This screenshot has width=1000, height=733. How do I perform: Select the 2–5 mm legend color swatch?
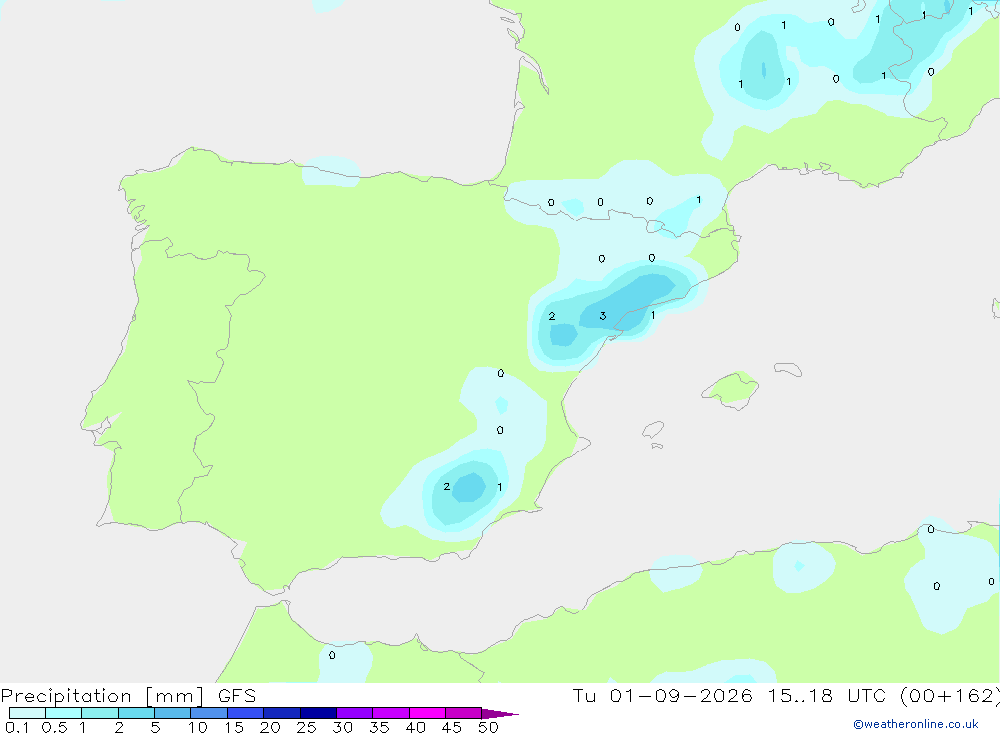pyautogui.click(x=136, y=713)
